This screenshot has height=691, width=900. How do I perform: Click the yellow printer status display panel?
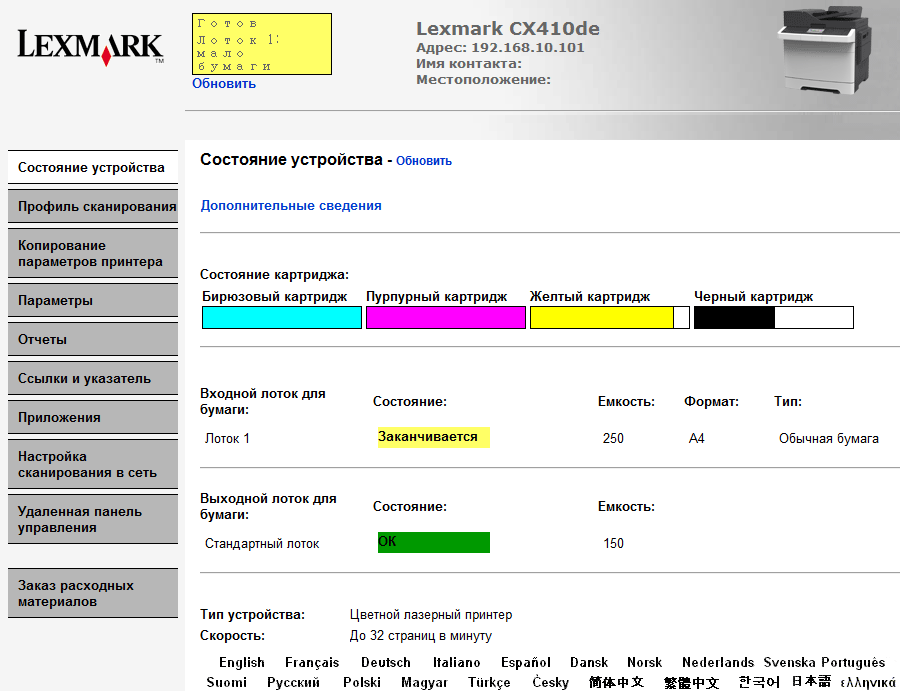coord(262,44)
